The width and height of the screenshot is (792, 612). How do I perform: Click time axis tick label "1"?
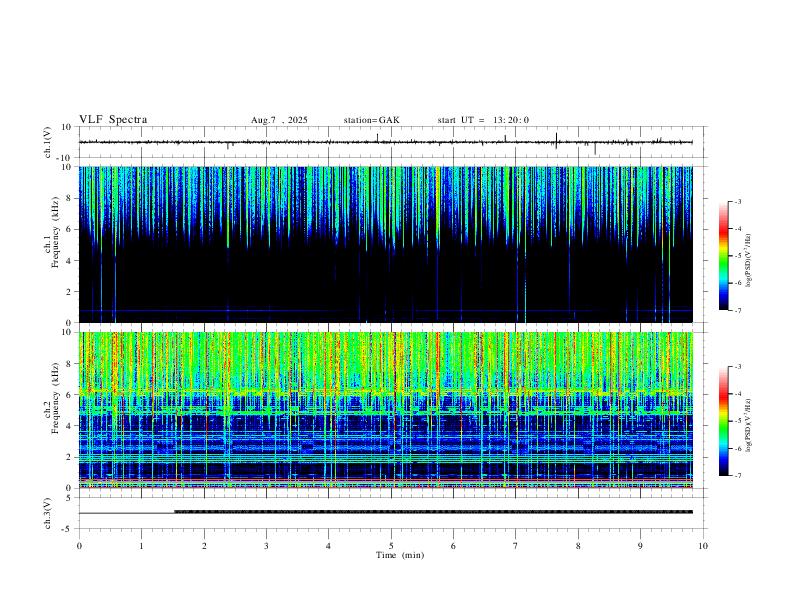tap(141, 546)
